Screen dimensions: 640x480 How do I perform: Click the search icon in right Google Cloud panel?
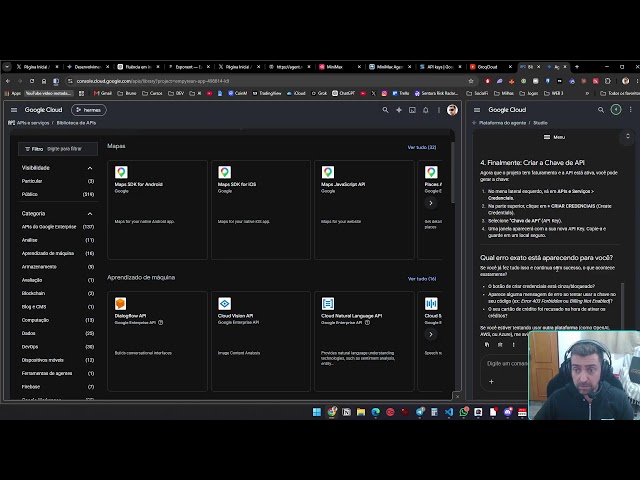(601, 110)
